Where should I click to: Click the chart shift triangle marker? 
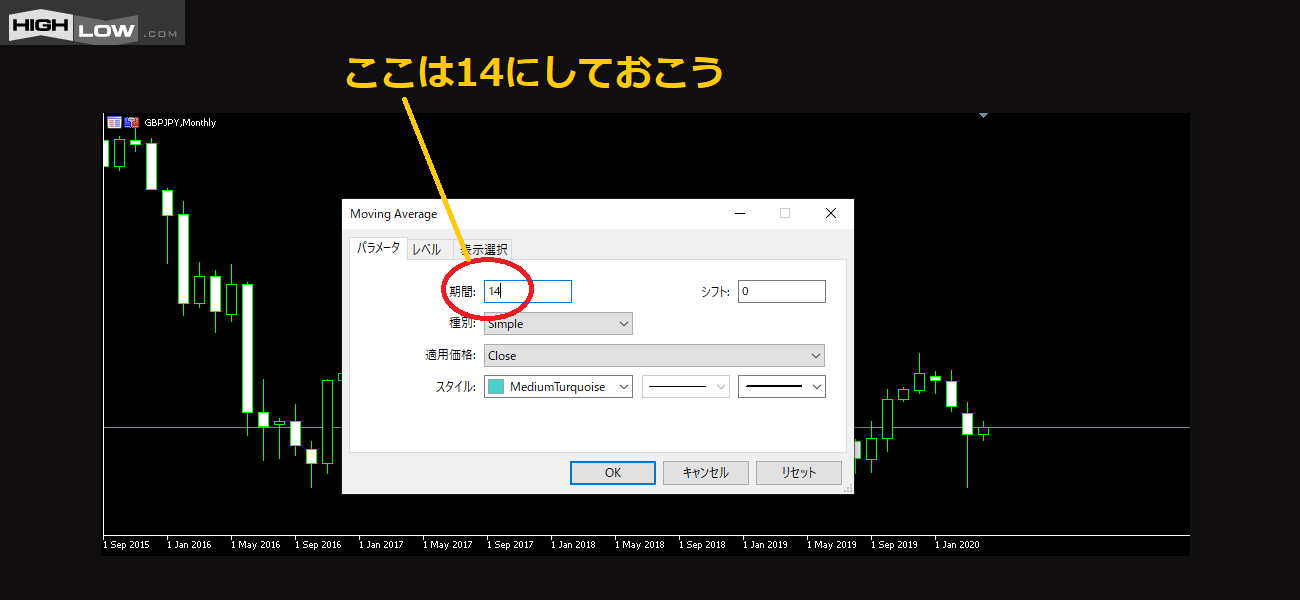coord(983,116)
